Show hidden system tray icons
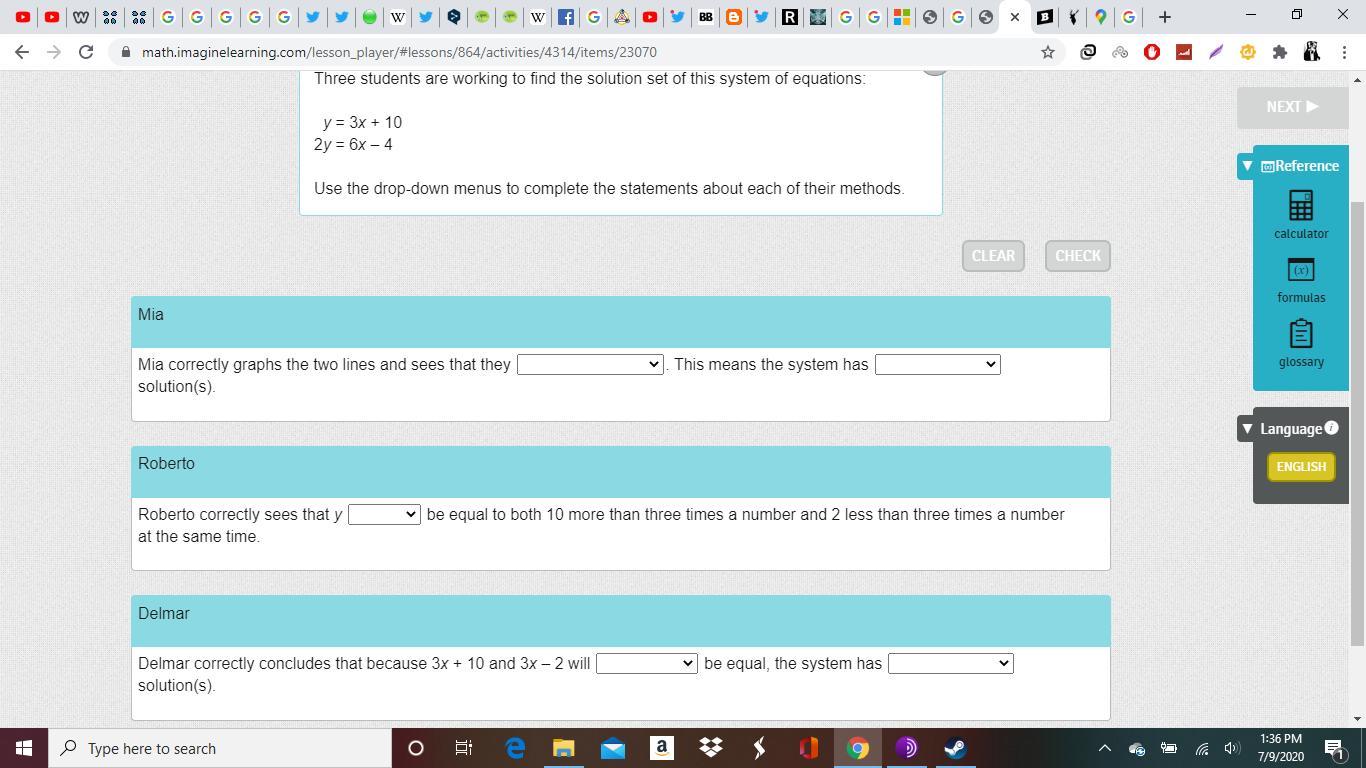 pos(1105,748)
